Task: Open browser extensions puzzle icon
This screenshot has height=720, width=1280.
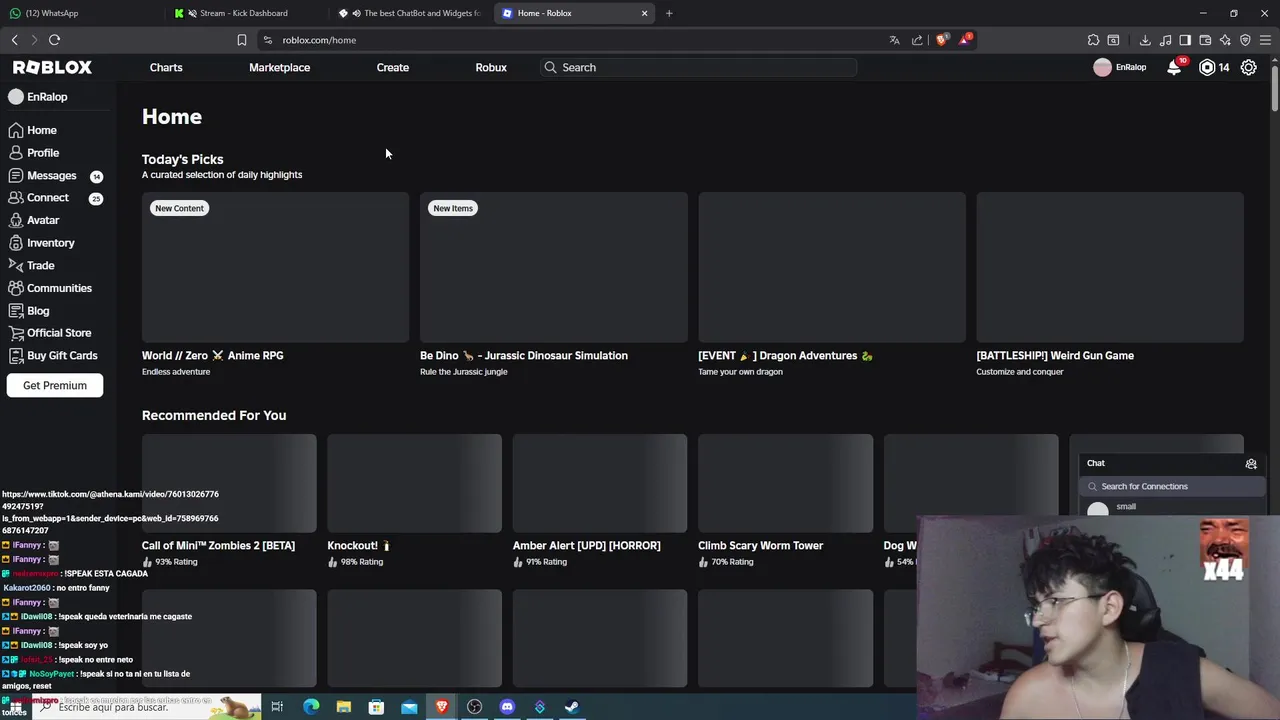Action: [1093, 40]
